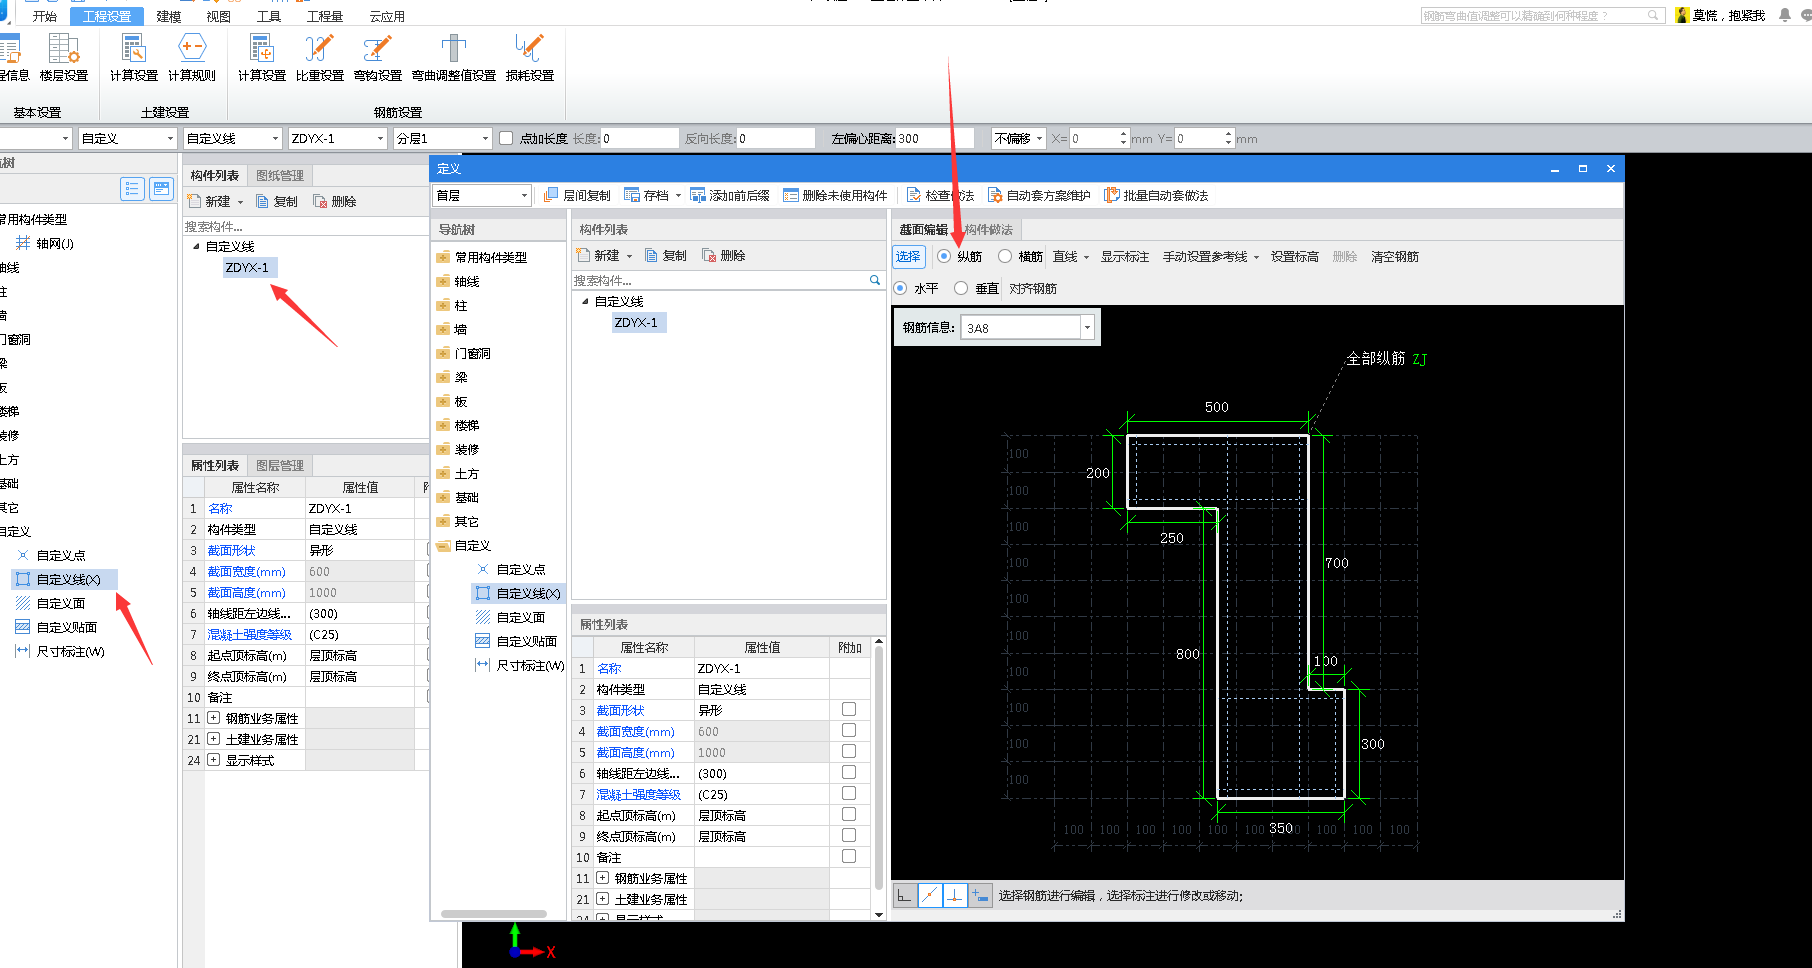The width and height of the screenshot is (1812, 968).
Task: Click 删除 in the main window's 构件列表 panel
Action: (x=335, y=202)
